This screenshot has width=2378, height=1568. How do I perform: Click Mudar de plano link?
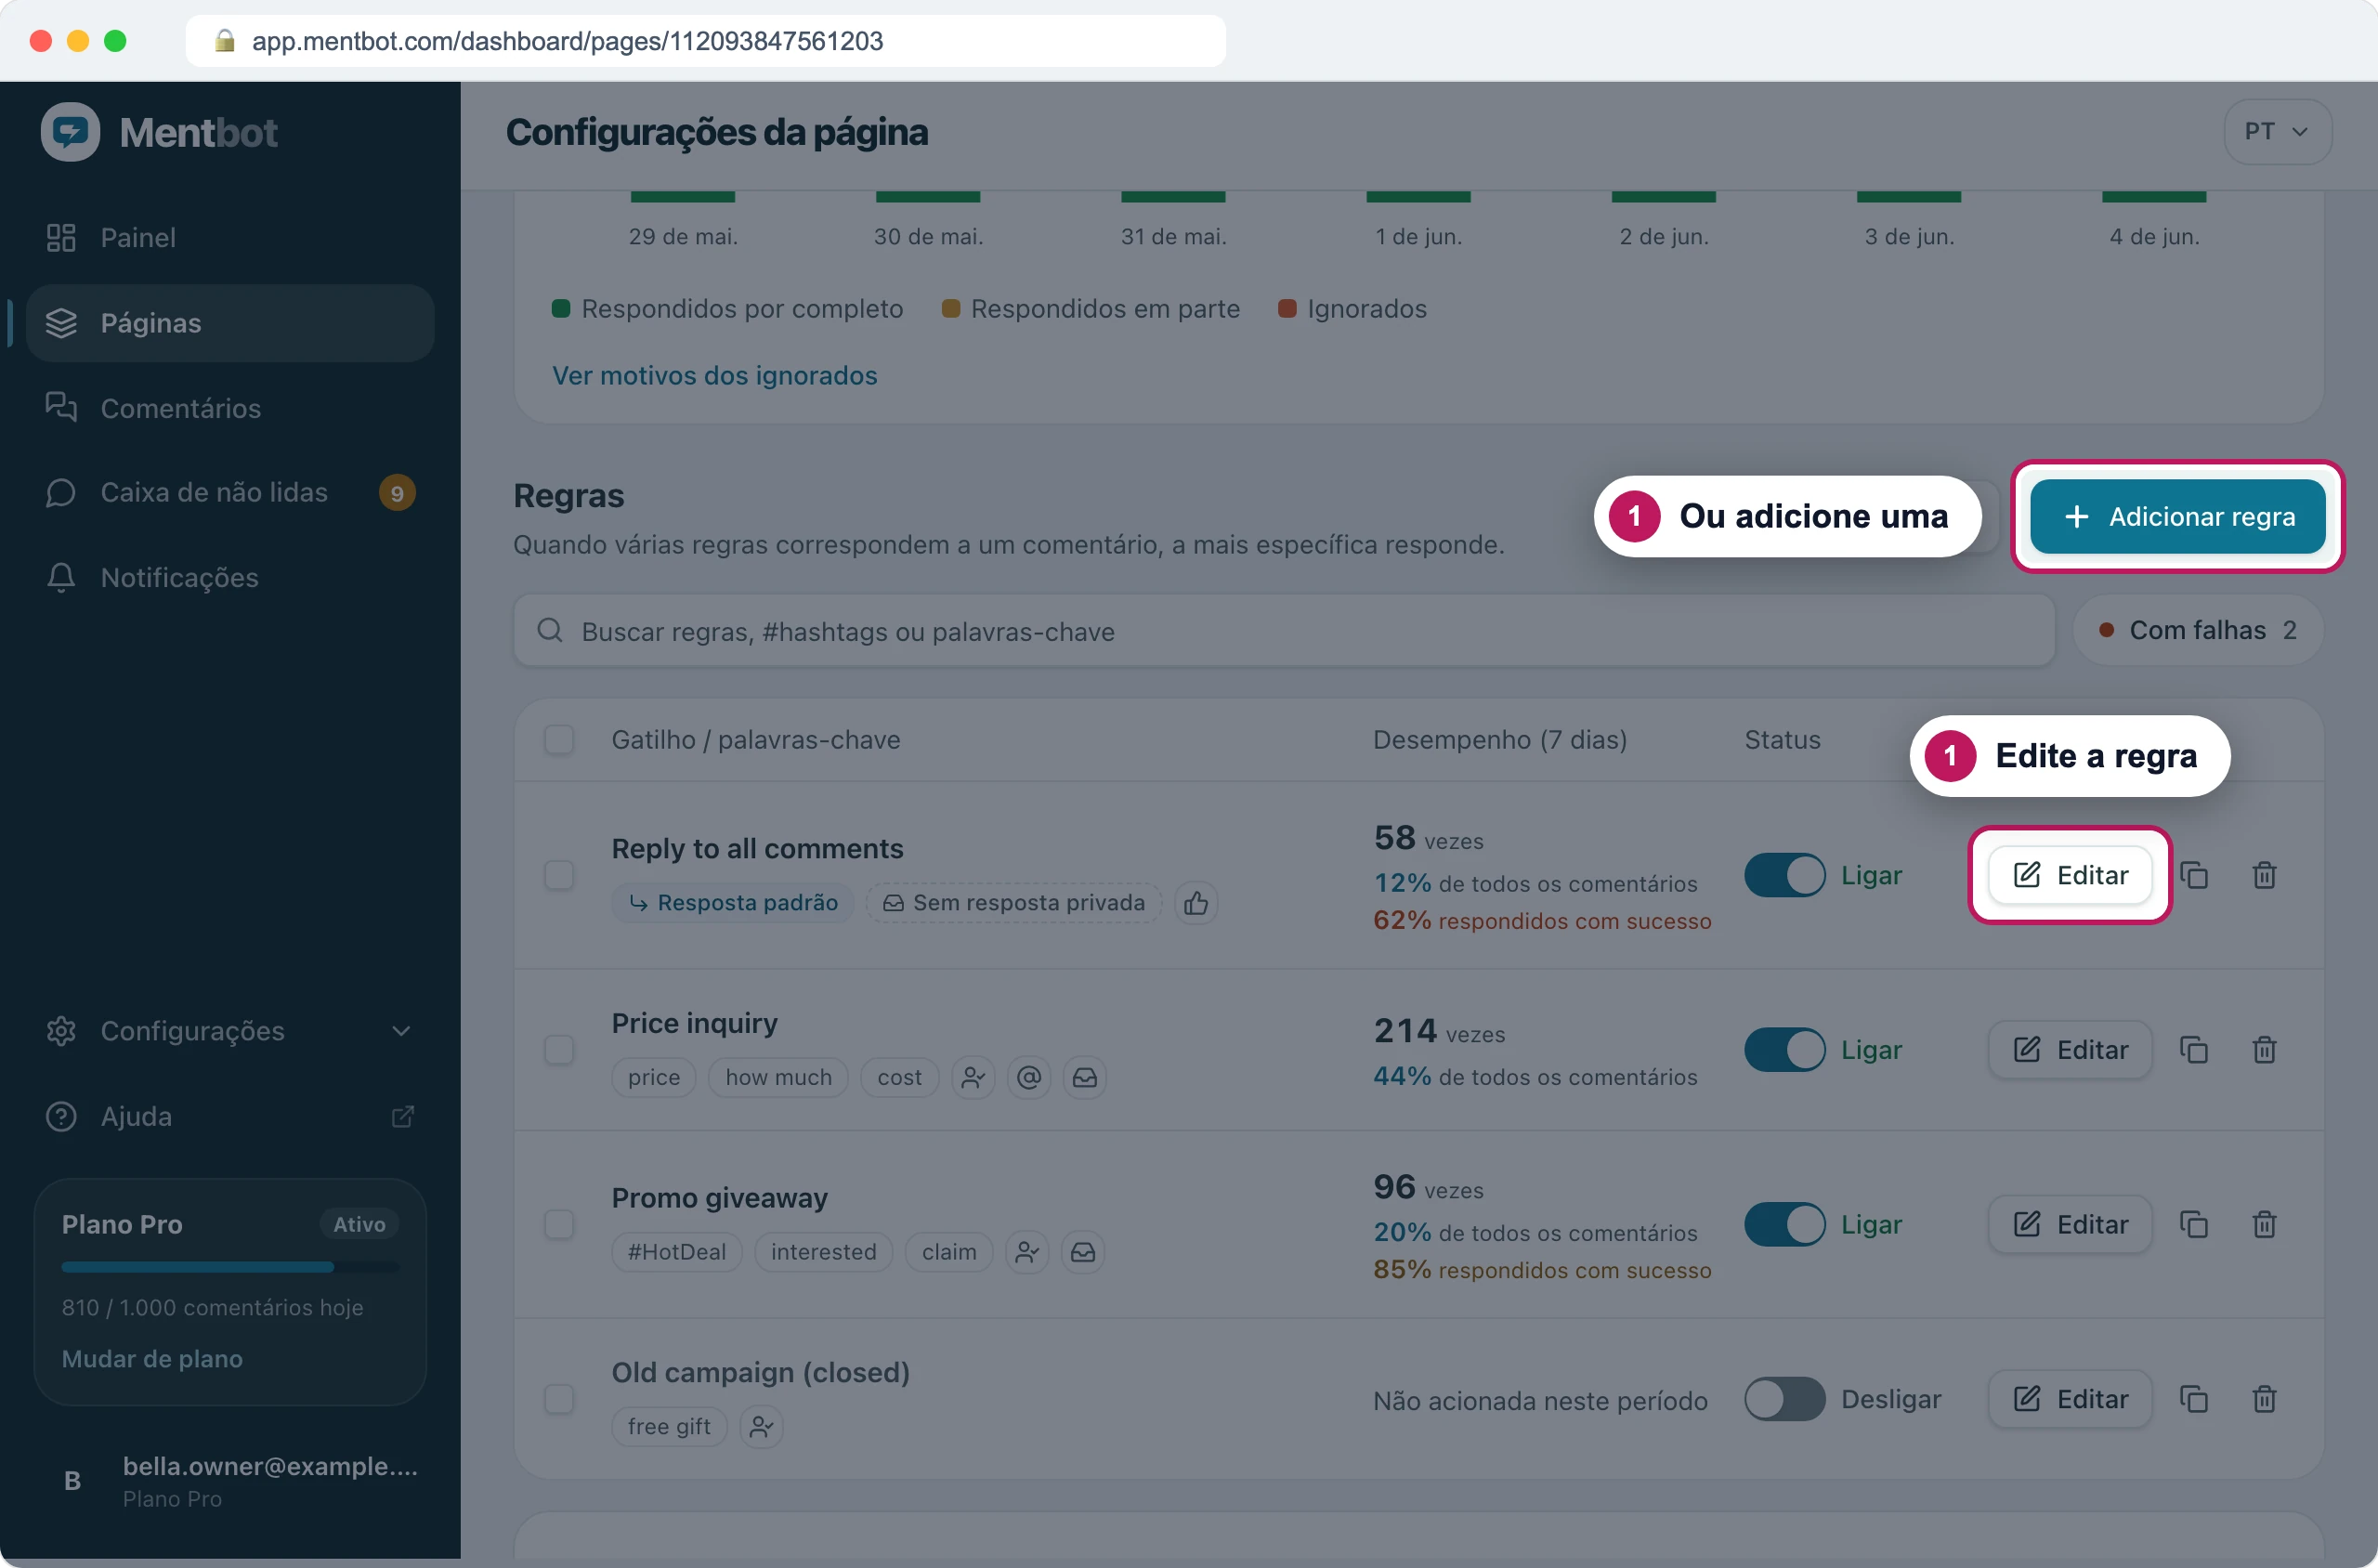click(x=152, y=1358)
